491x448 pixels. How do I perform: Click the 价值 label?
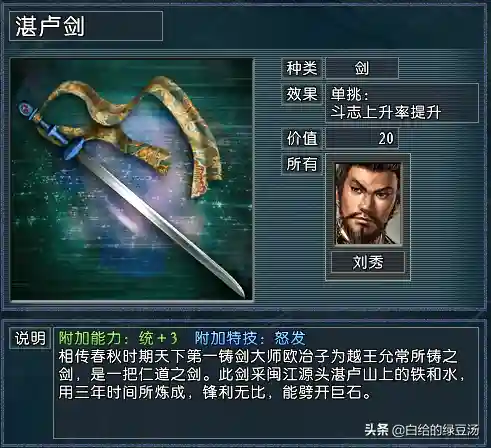coord(302,138)
